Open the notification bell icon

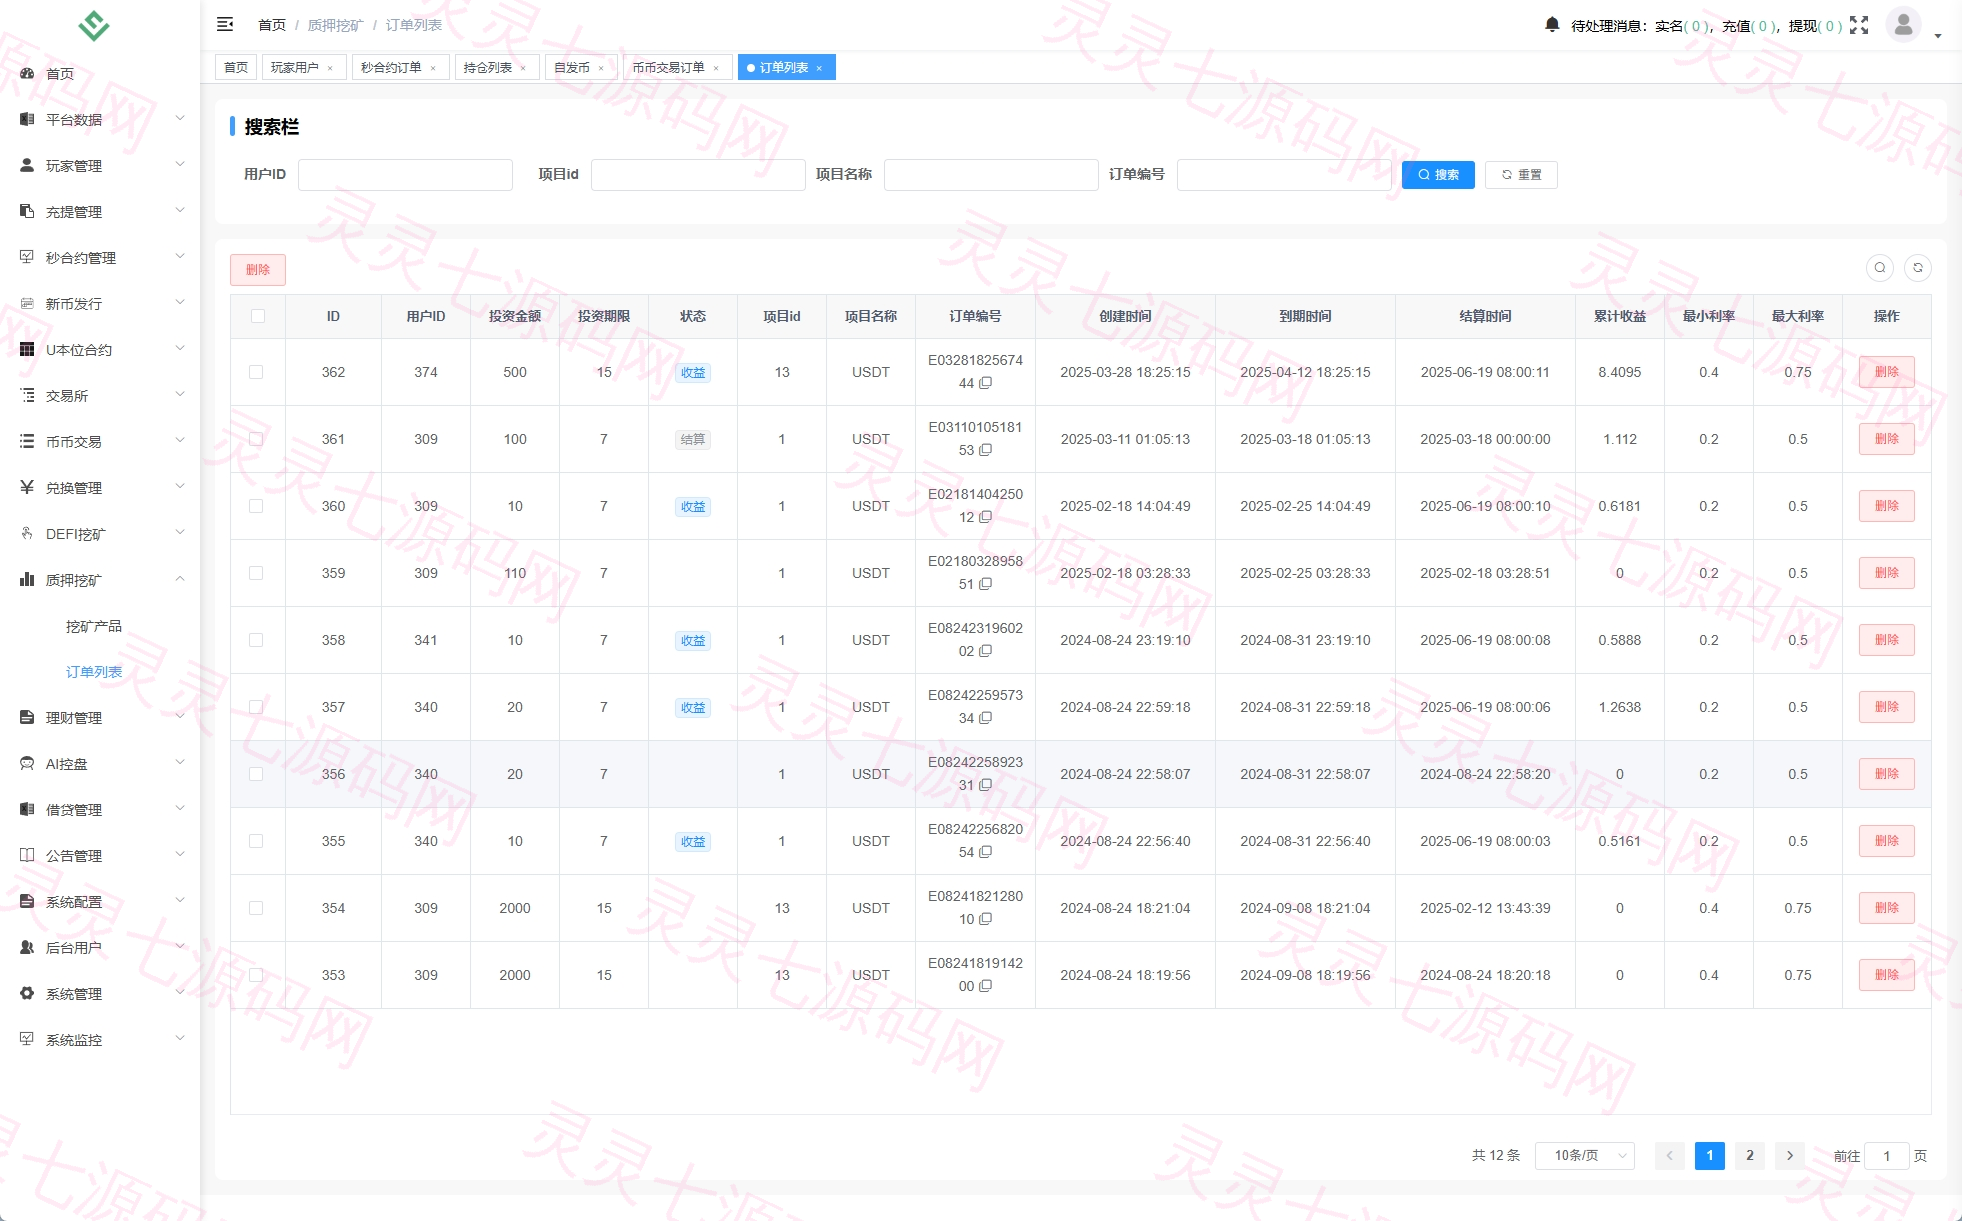[x=1552, y=24]
